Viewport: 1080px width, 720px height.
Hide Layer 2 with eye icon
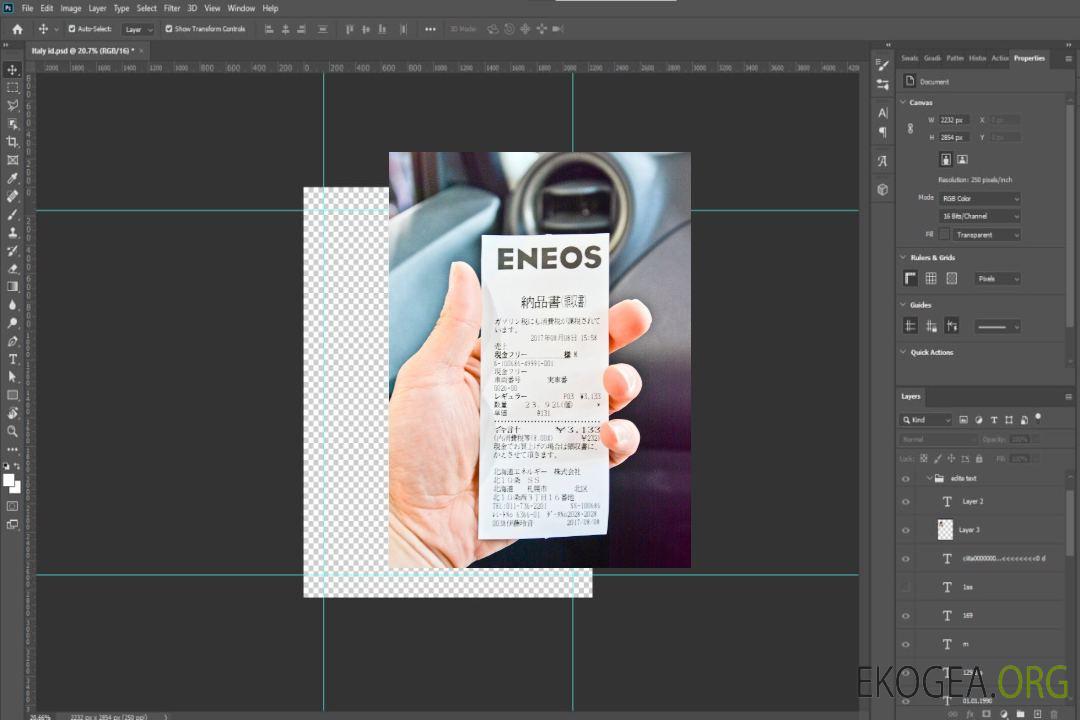[x=906, y=502]
